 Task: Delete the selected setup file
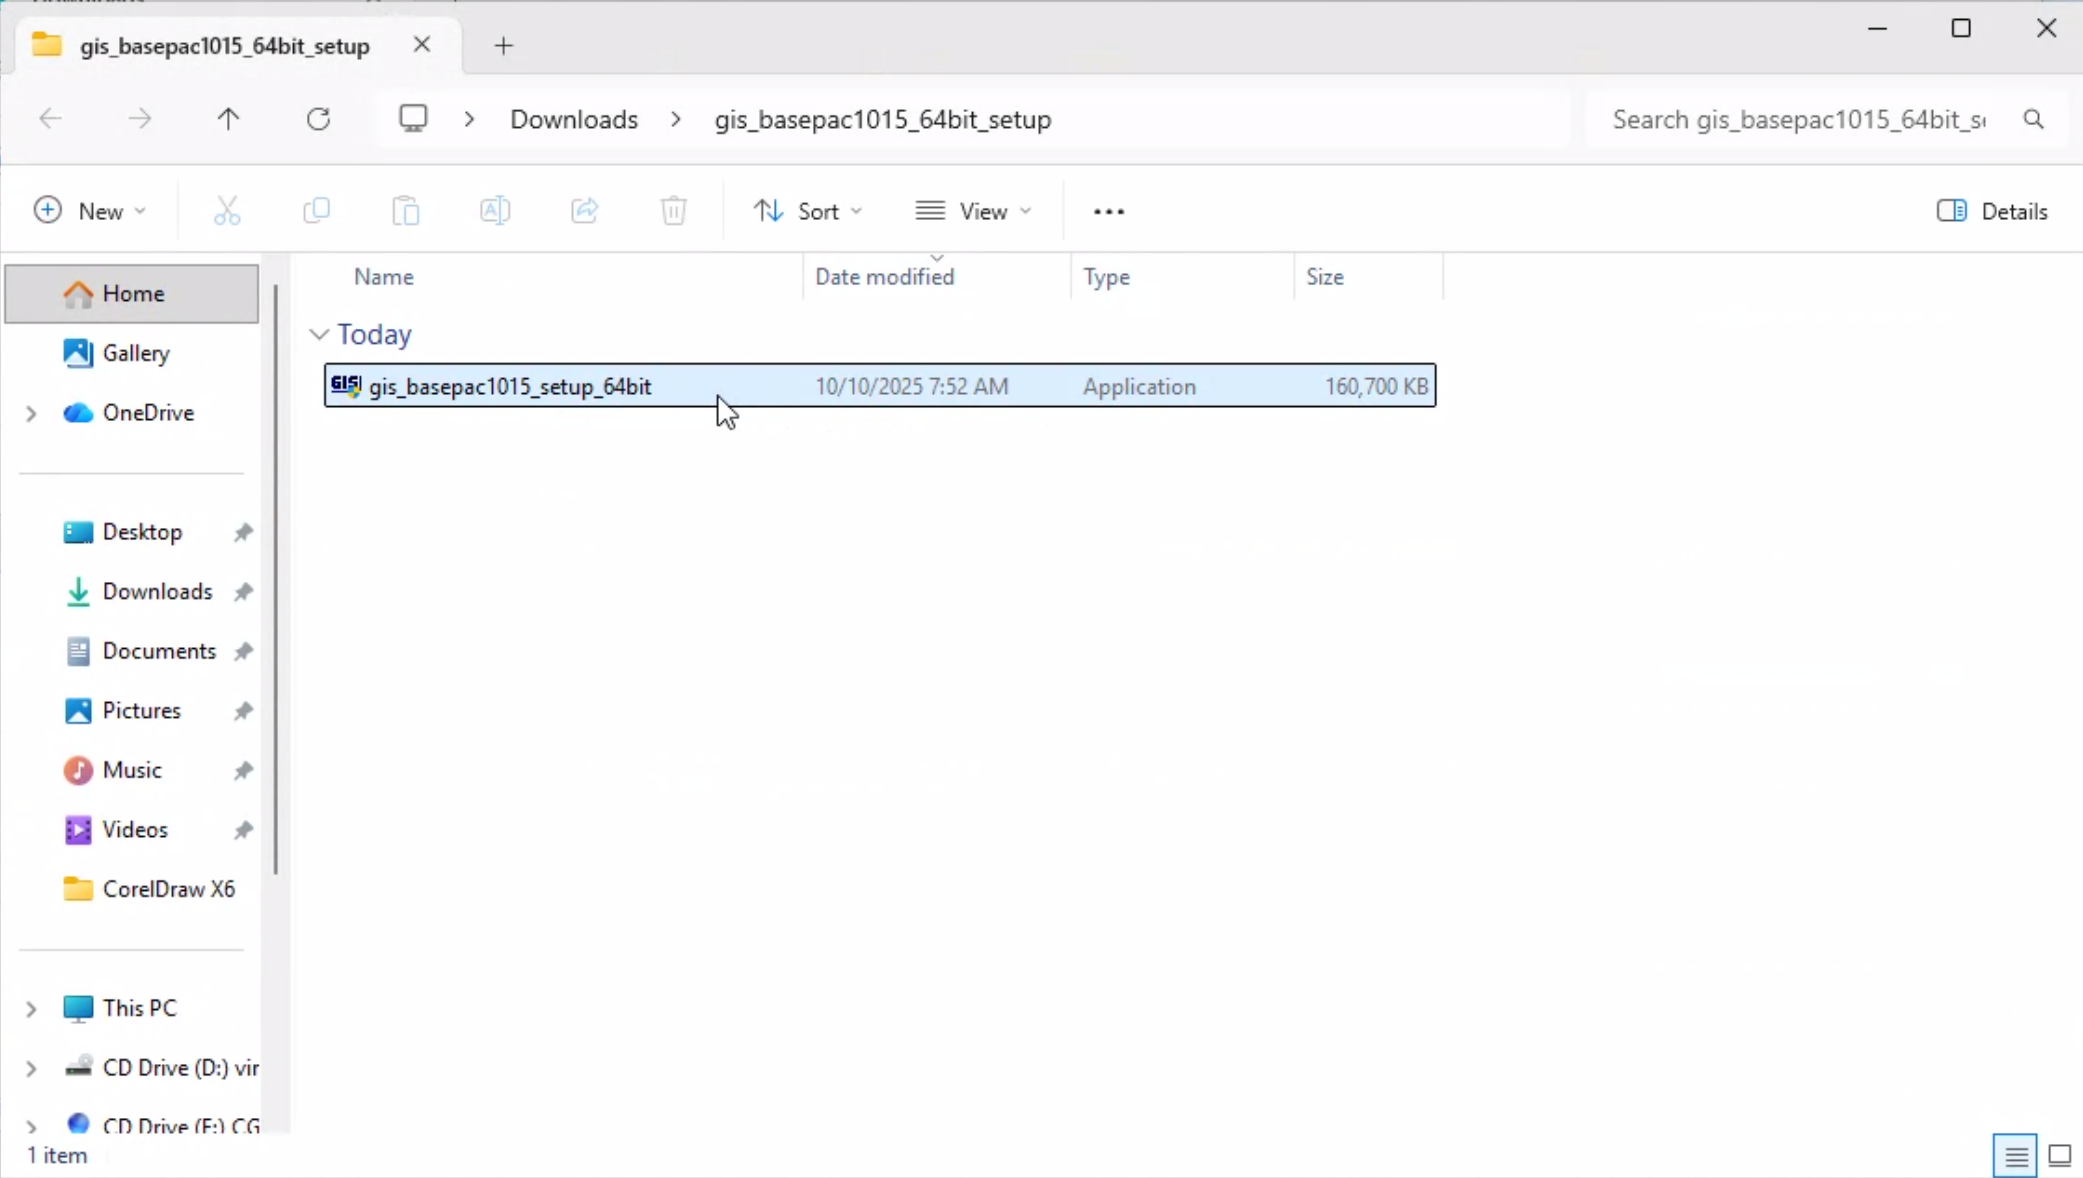(x=673, y=210)
